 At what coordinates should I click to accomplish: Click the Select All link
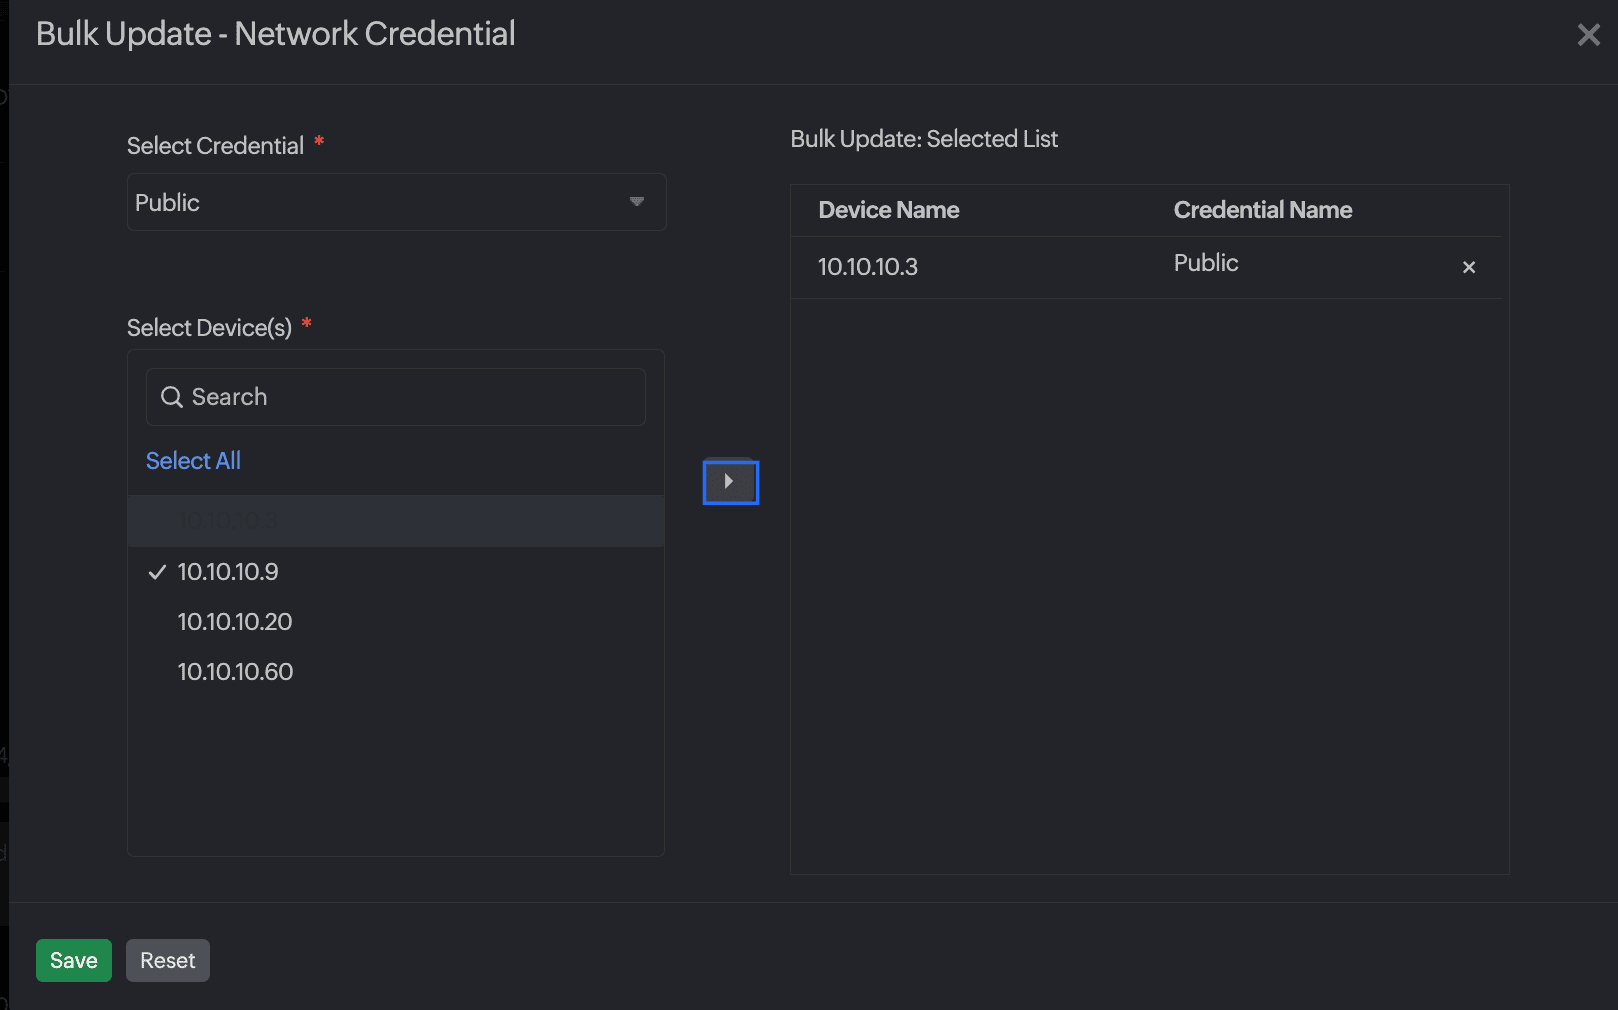193,460
